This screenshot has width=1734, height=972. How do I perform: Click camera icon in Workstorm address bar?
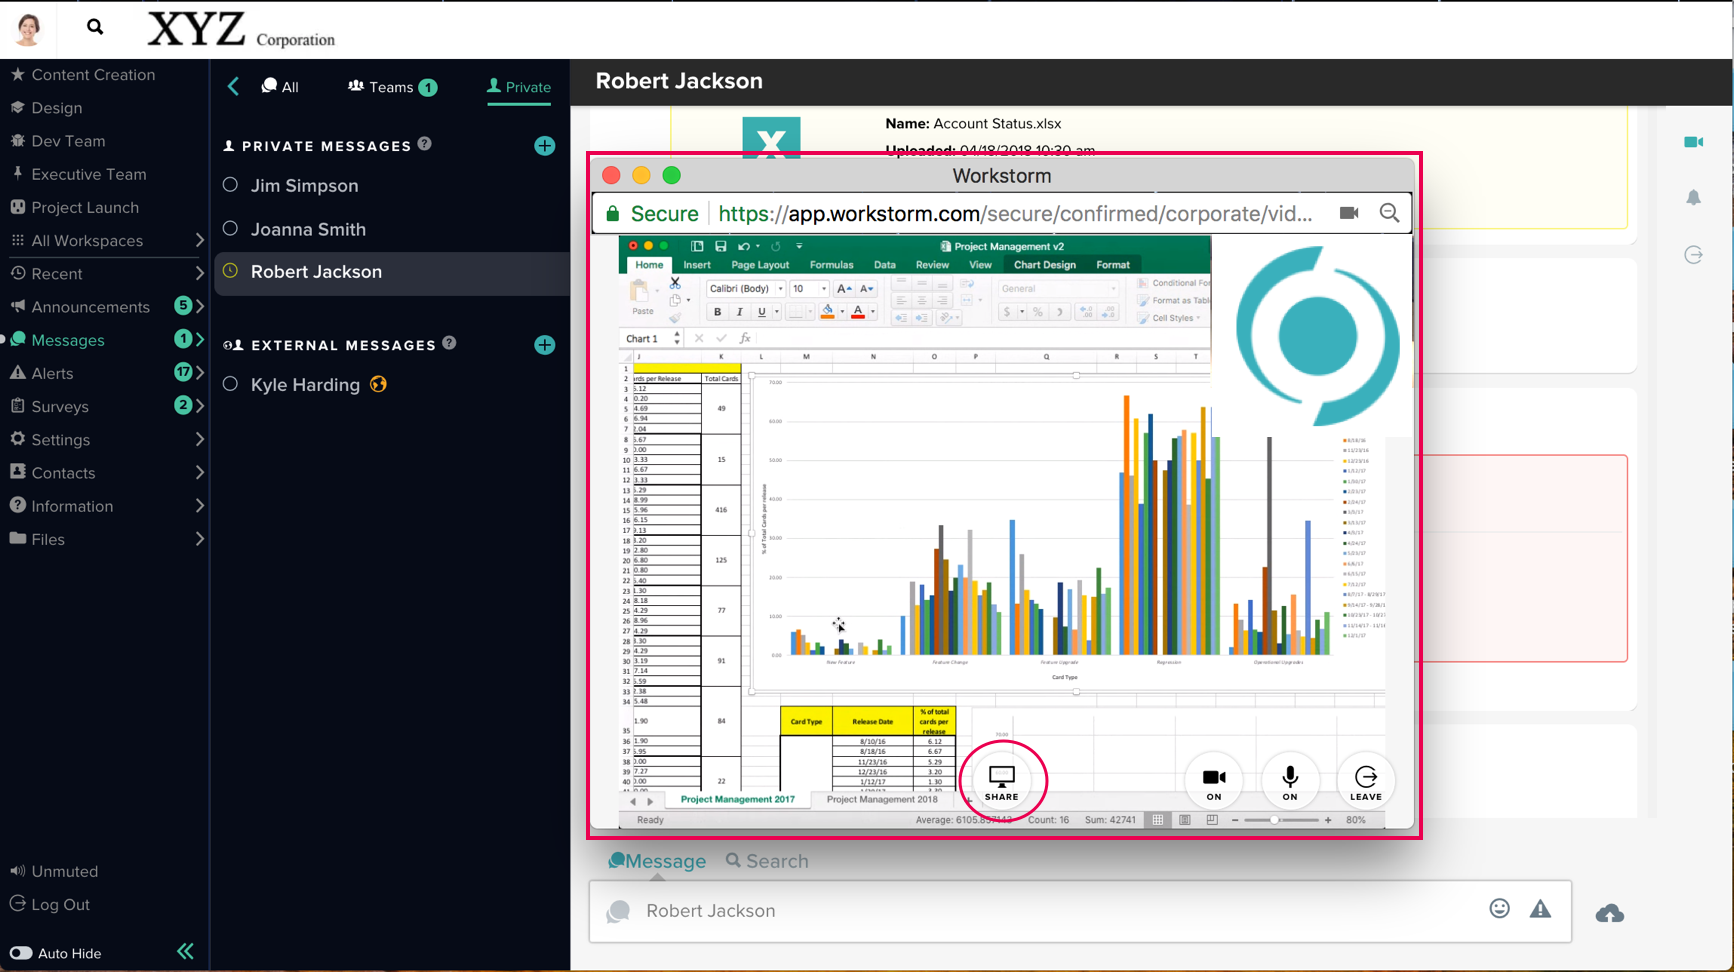tap(1349, 213)
